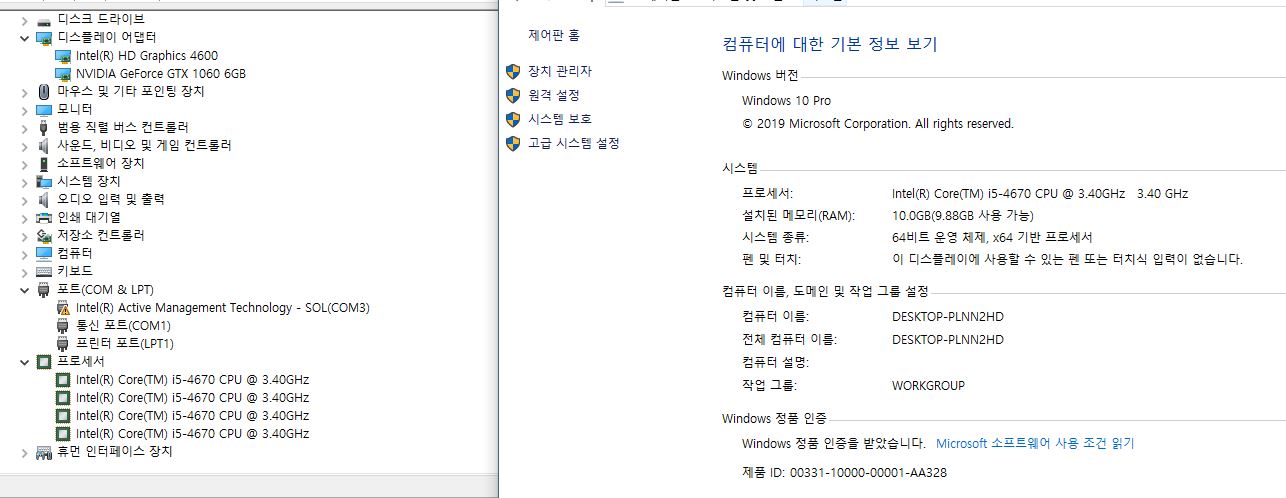This screenshot has width=1286, height=498.
Task: Expand the 모니터 category
Action: pos(24,109)
